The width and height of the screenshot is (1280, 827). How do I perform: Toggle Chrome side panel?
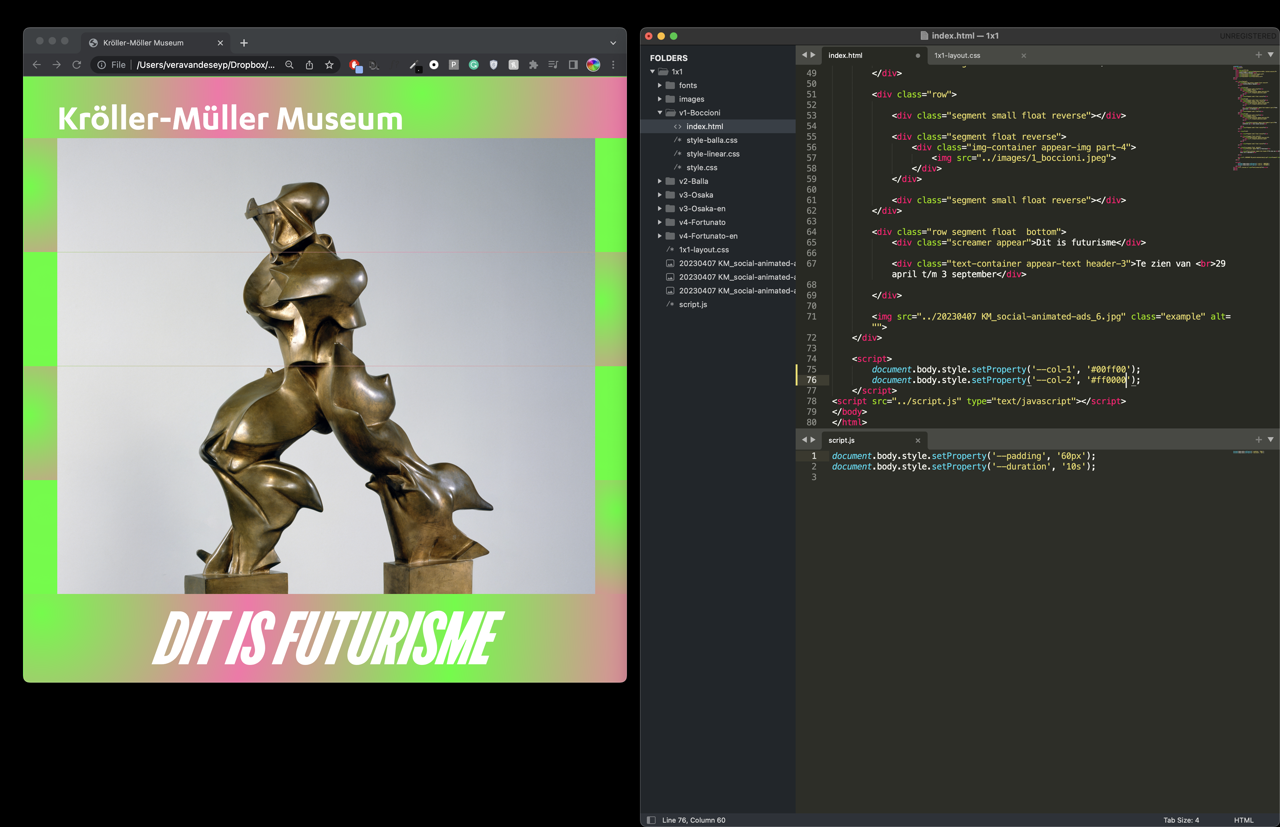(573, 65)
